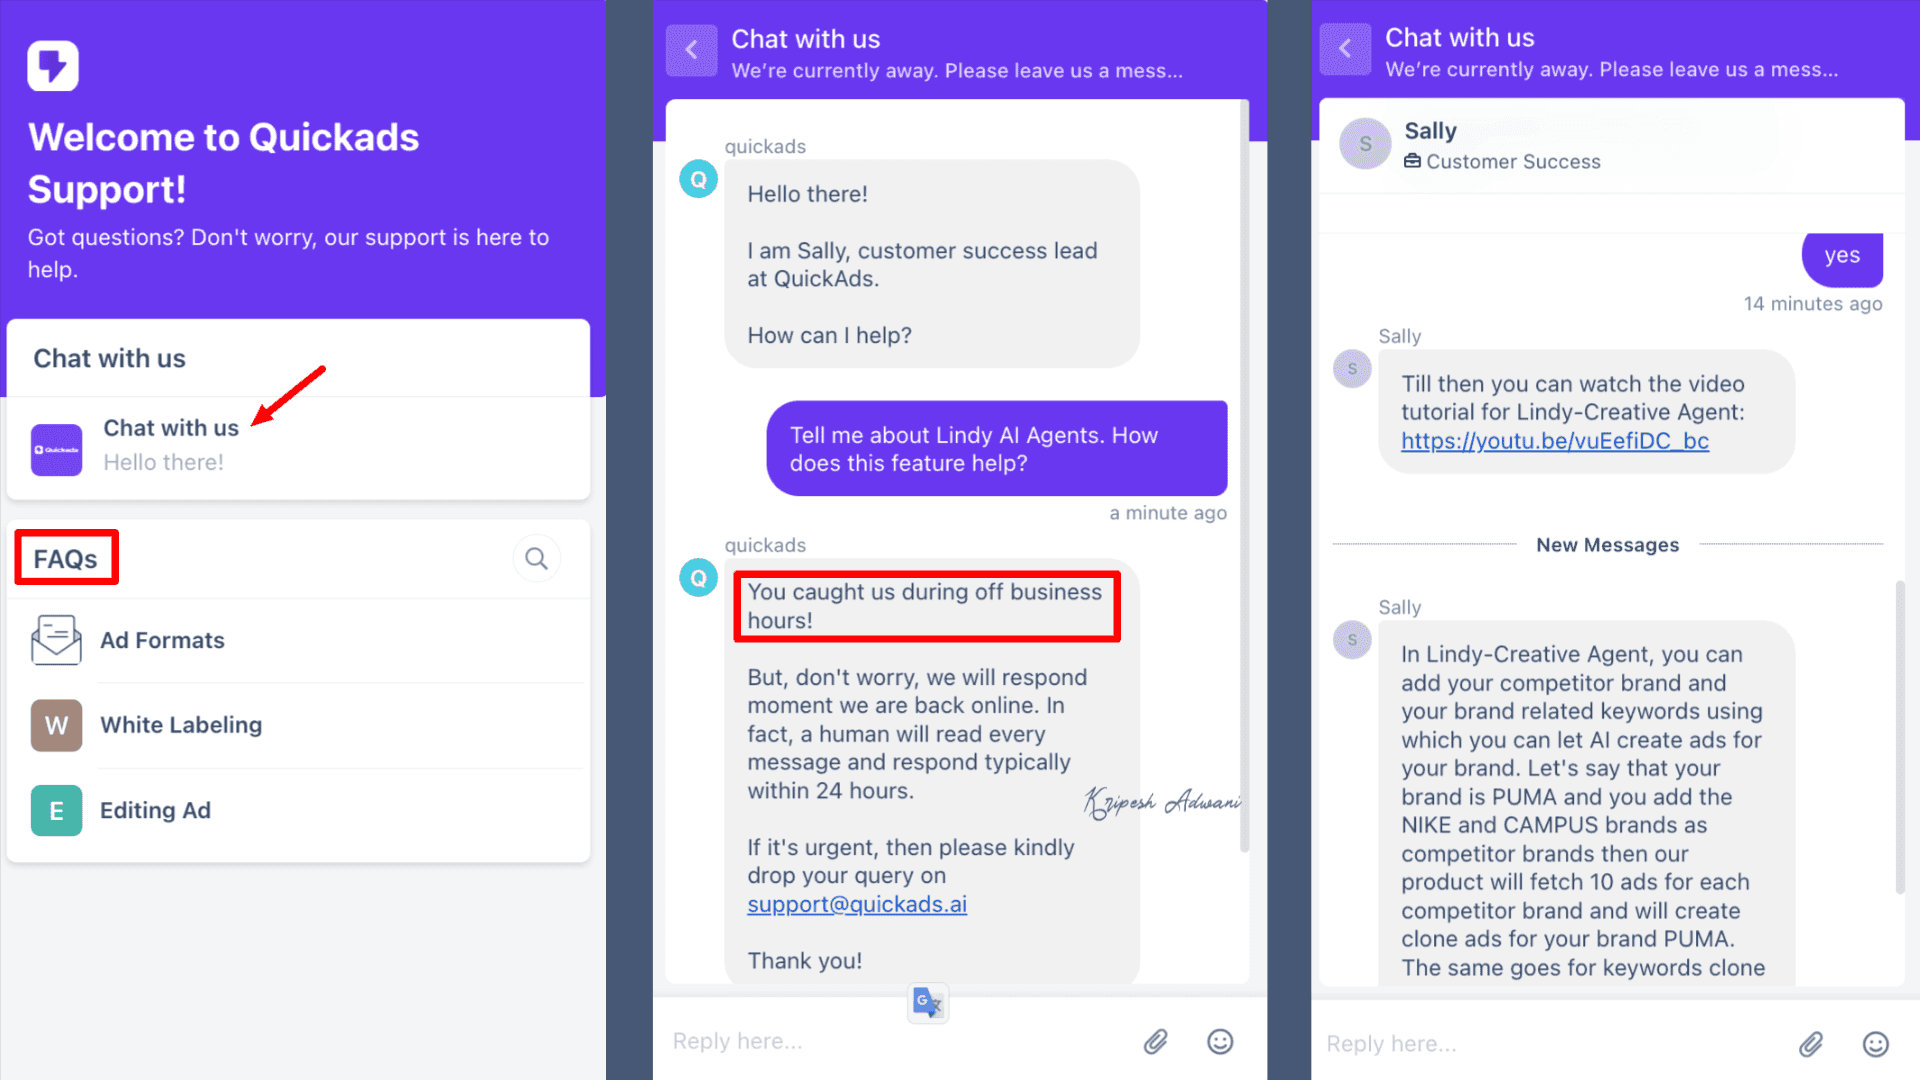Click Sally's avatar in the agent header
This screenshot has width=1920, height=1080.
click(x=1365, y=144)
